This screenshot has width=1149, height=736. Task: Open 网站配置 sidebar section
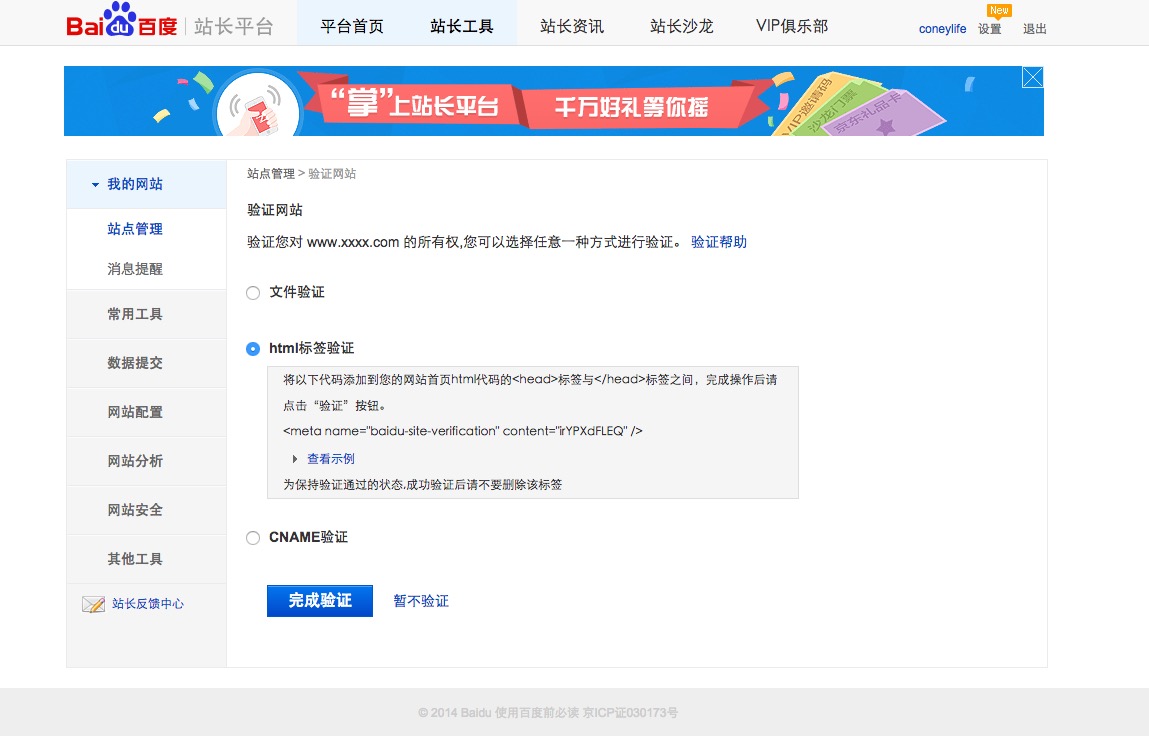pyautogui.click(x=147, y=412)
